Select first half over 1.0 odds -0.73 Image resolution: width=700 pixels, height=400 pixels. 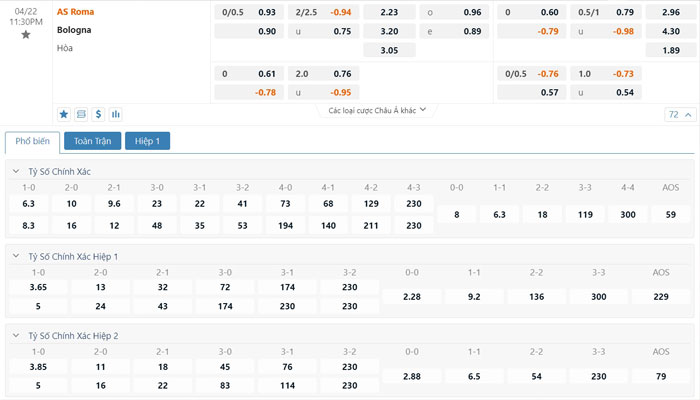606,74
